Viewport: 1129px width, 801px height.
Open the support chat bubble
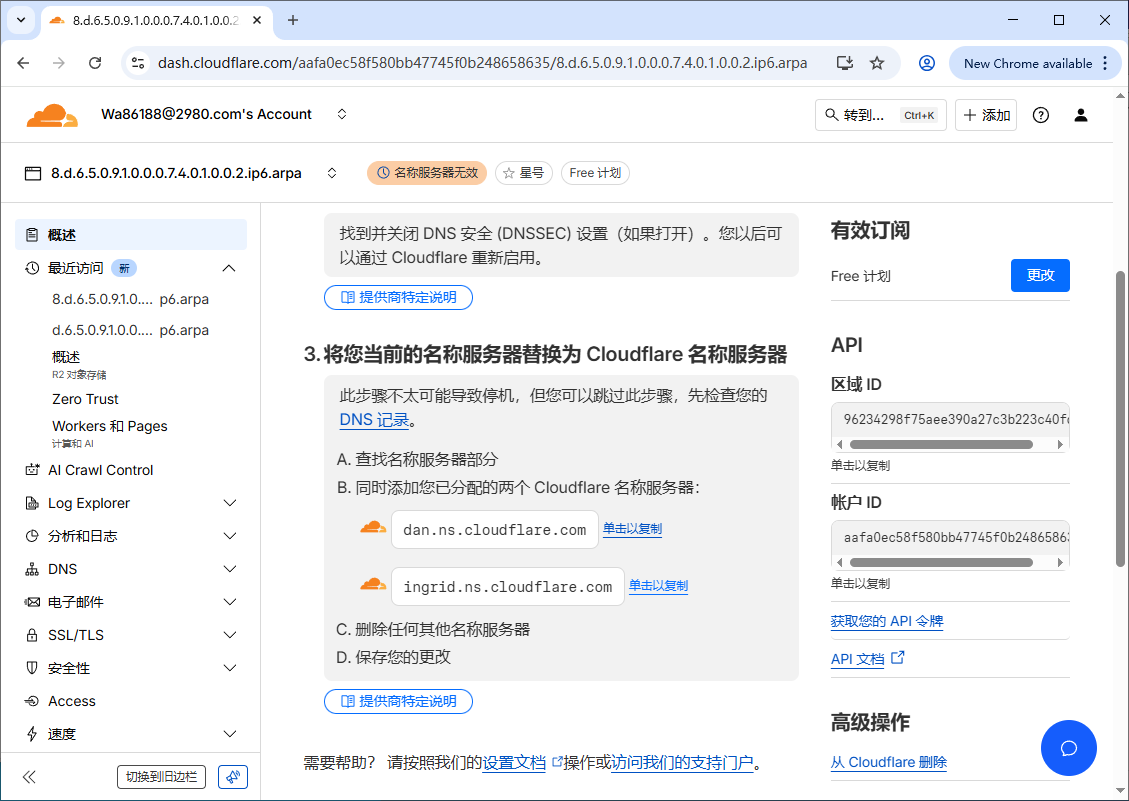pyautogui.click(x=1069, y=748)
